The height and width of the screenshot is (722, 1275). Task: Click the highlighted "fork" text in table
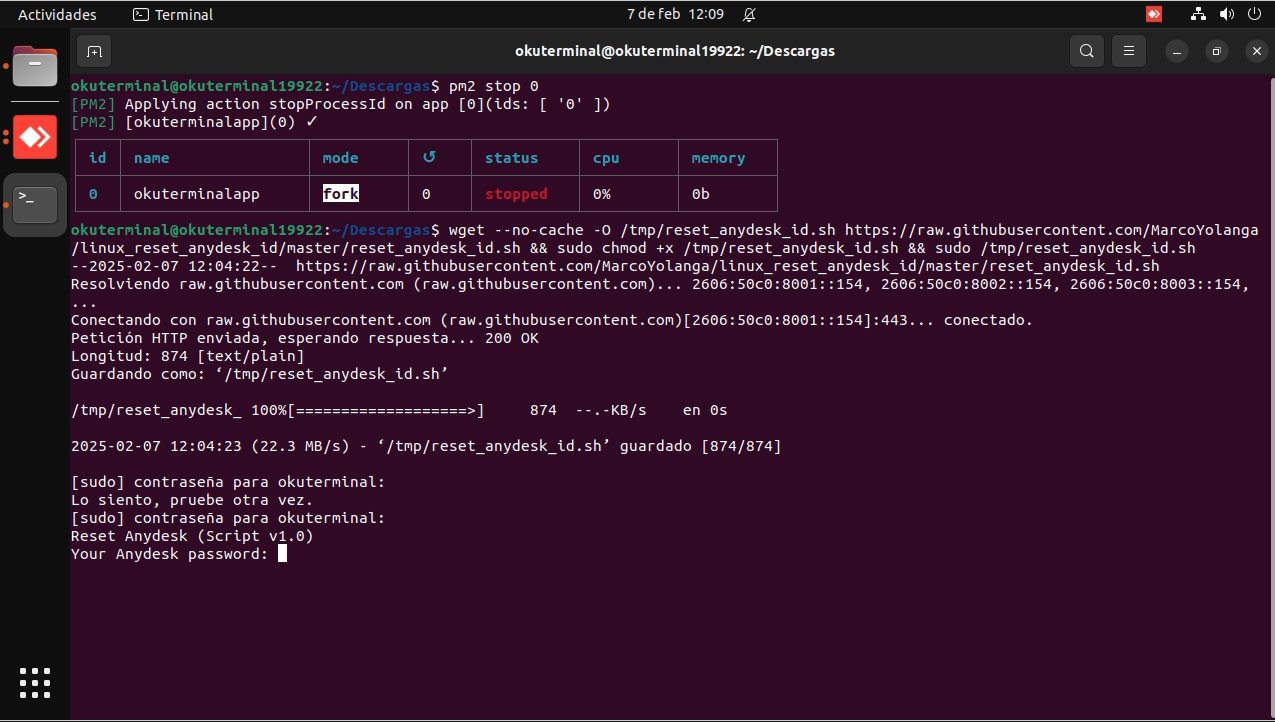(340, 194)
